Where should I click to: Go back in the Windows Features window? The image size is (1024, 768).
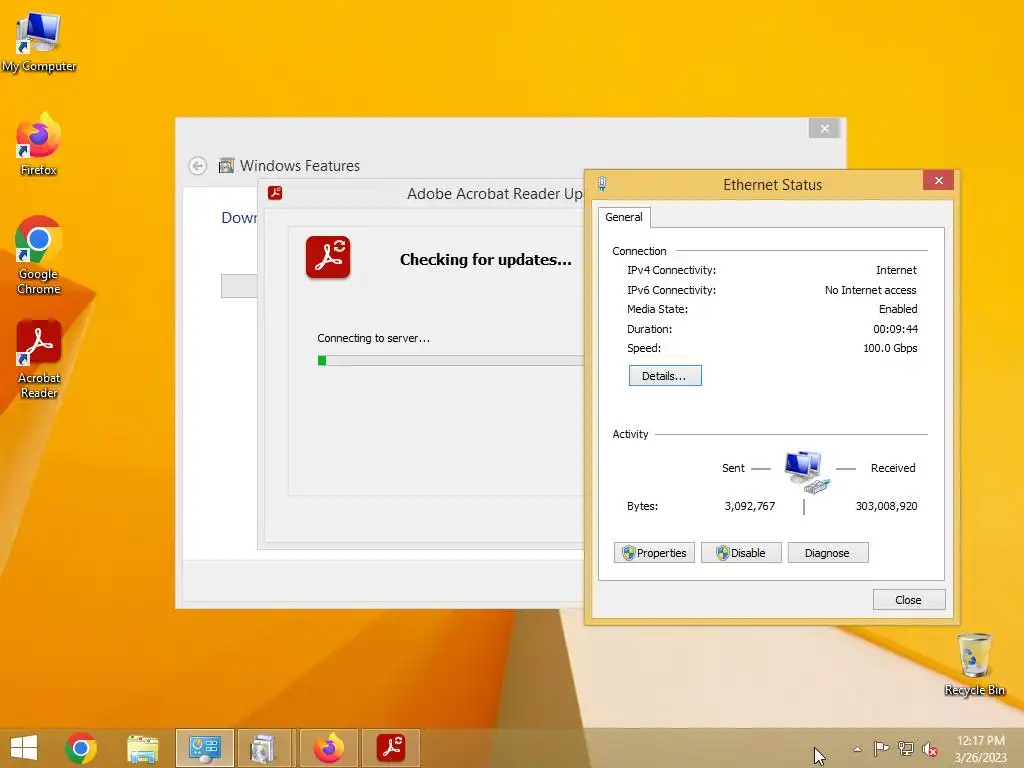[198, 166]
